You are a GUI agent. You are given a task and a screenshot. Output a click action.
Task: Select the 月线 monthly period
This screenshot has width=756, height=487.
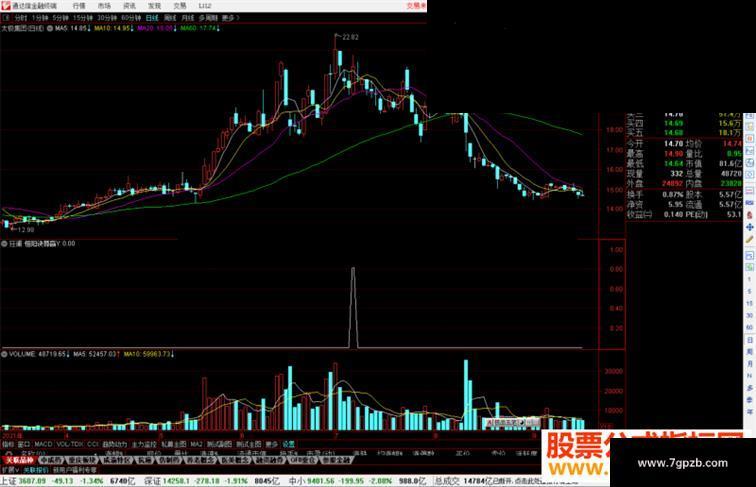click(x=188, y=18)
